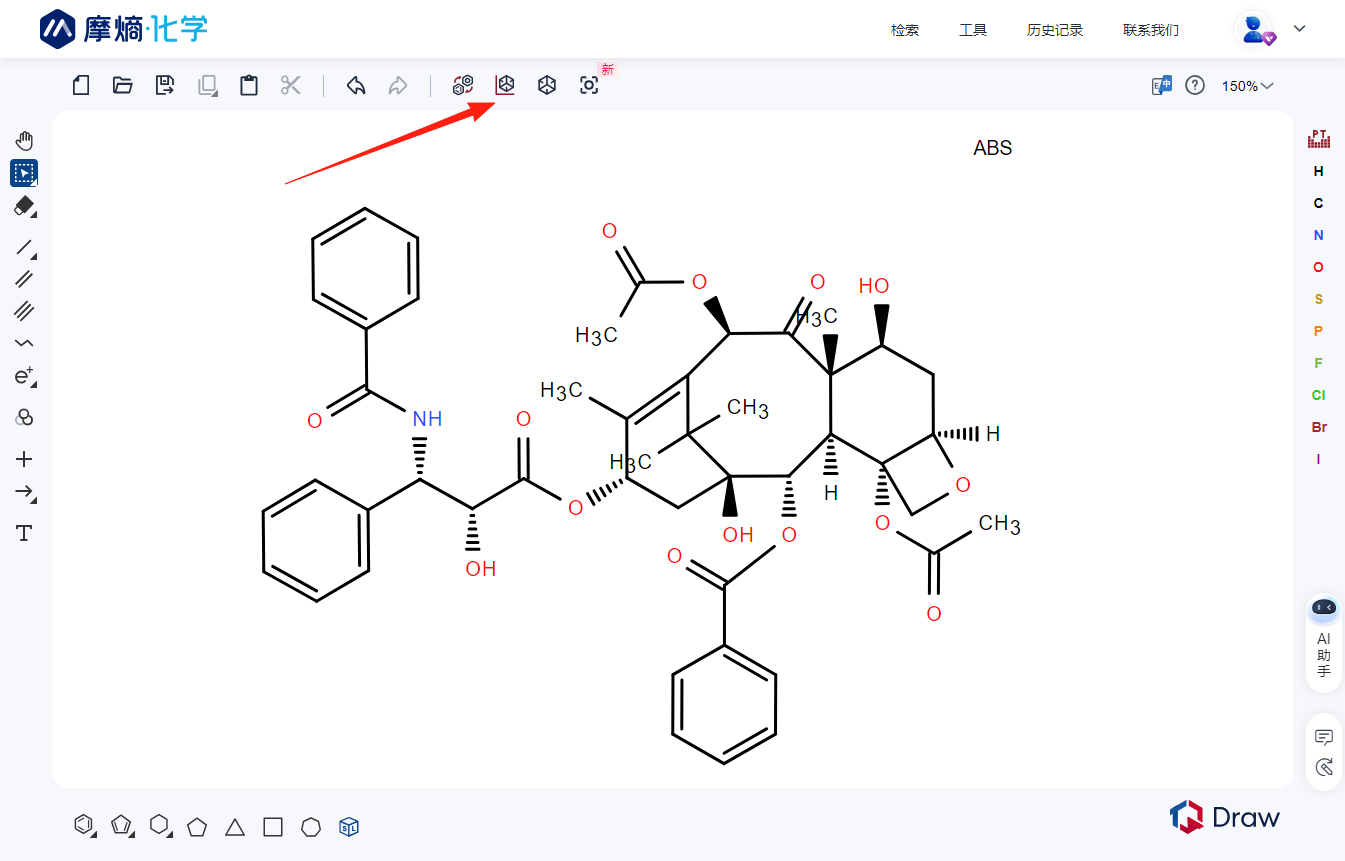The height and width of the screenshot is (861, 1345).
Task: Click the 检索 search link
Action: [904, 29]
